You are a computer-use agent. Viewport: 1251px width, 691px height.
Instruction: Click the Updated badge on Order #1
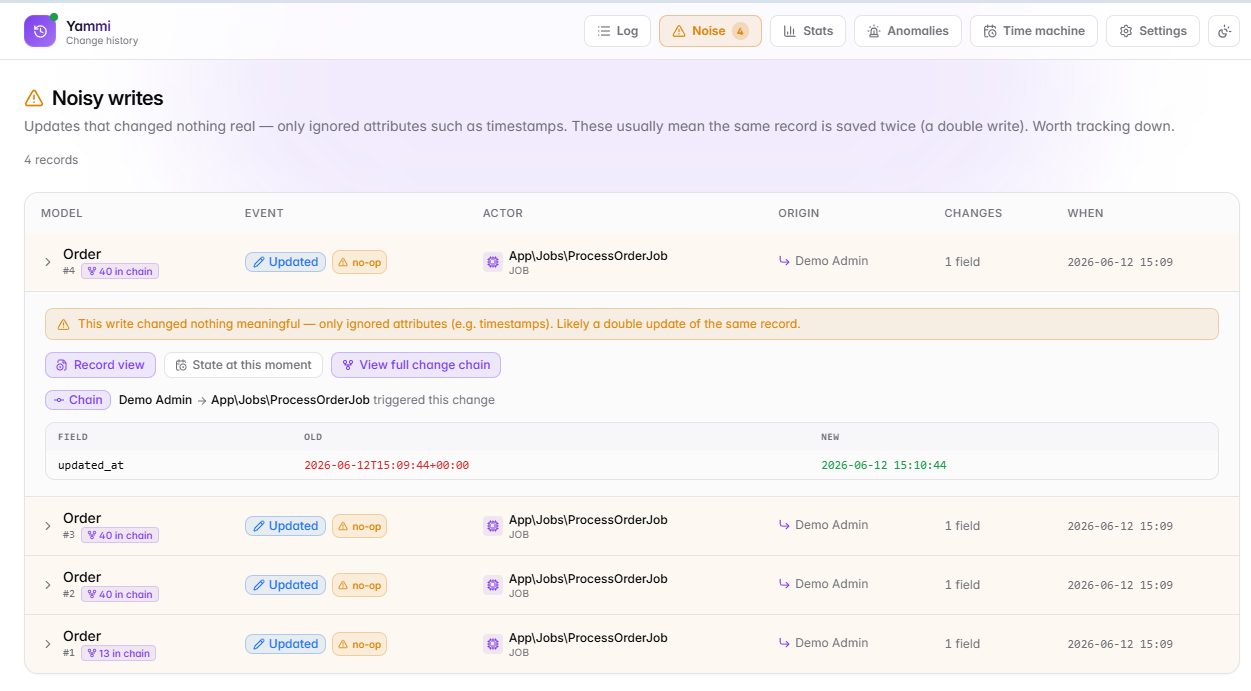click(x=285, y=644)
